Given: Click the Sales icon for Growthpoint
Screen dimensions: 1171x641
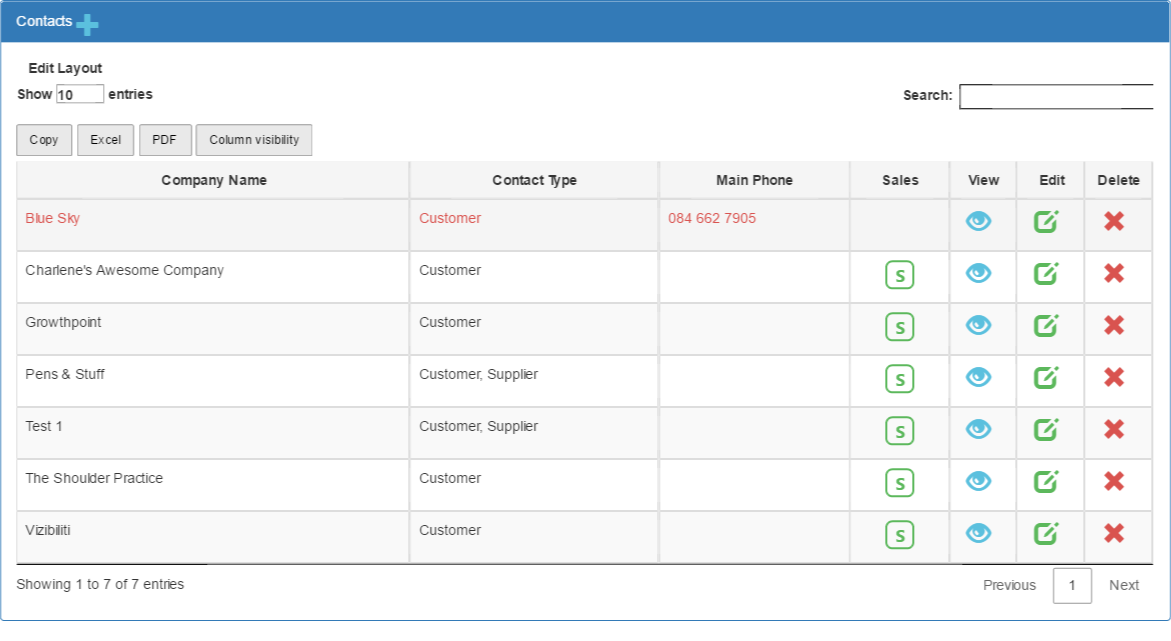Looking at the screenshot, I should [899, 326].
